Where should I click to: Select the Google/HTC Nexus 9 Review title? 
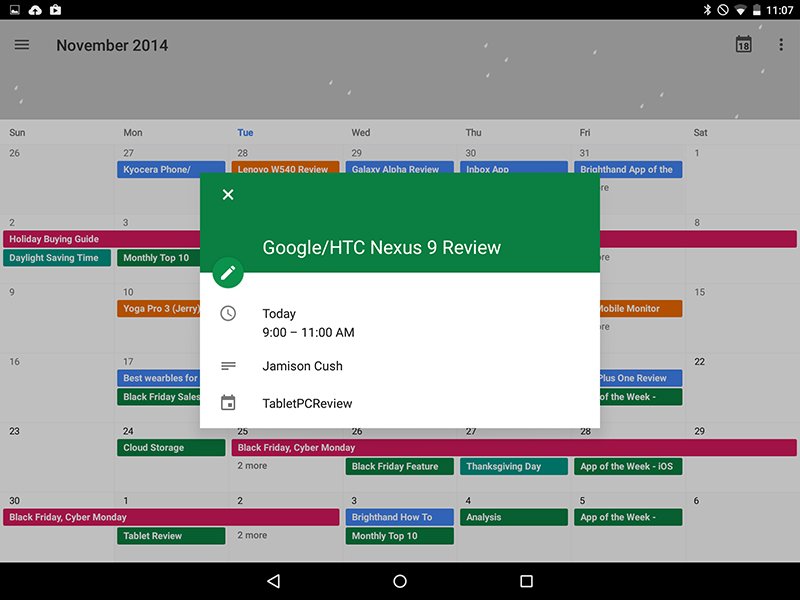point(382,247)
